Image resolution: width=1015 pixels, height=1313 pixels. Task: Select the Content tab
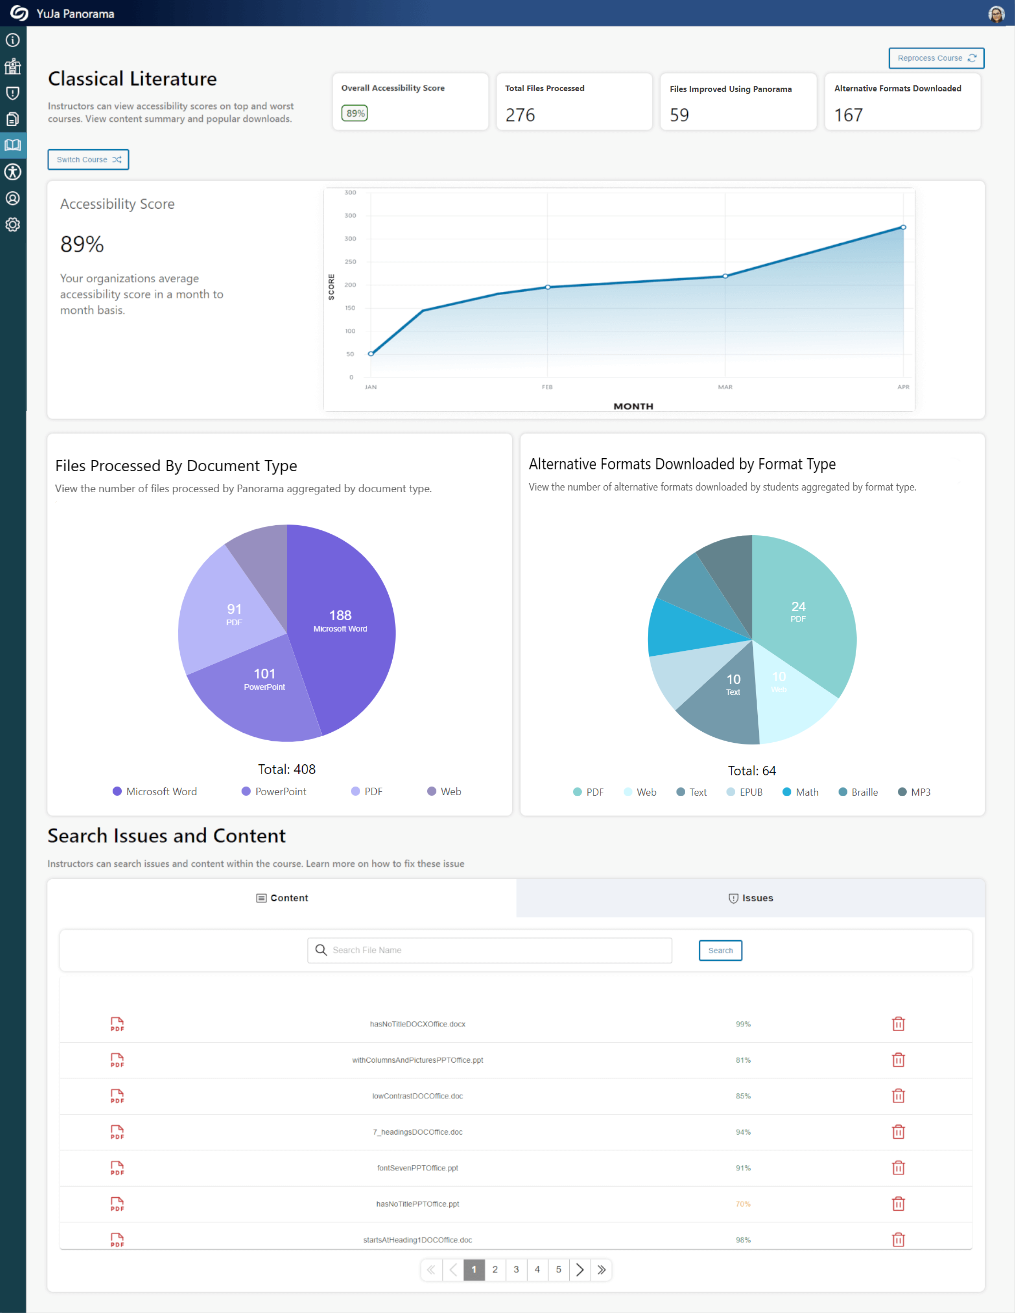282,898
